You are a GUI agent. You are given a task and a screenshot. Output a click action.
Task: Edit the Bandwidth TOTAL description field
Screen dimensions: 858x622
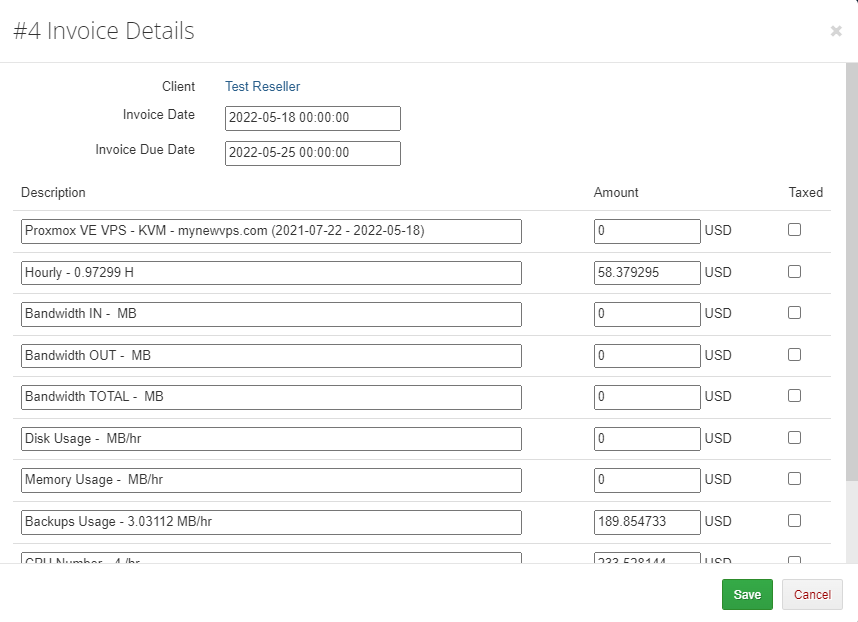[271, 397]
